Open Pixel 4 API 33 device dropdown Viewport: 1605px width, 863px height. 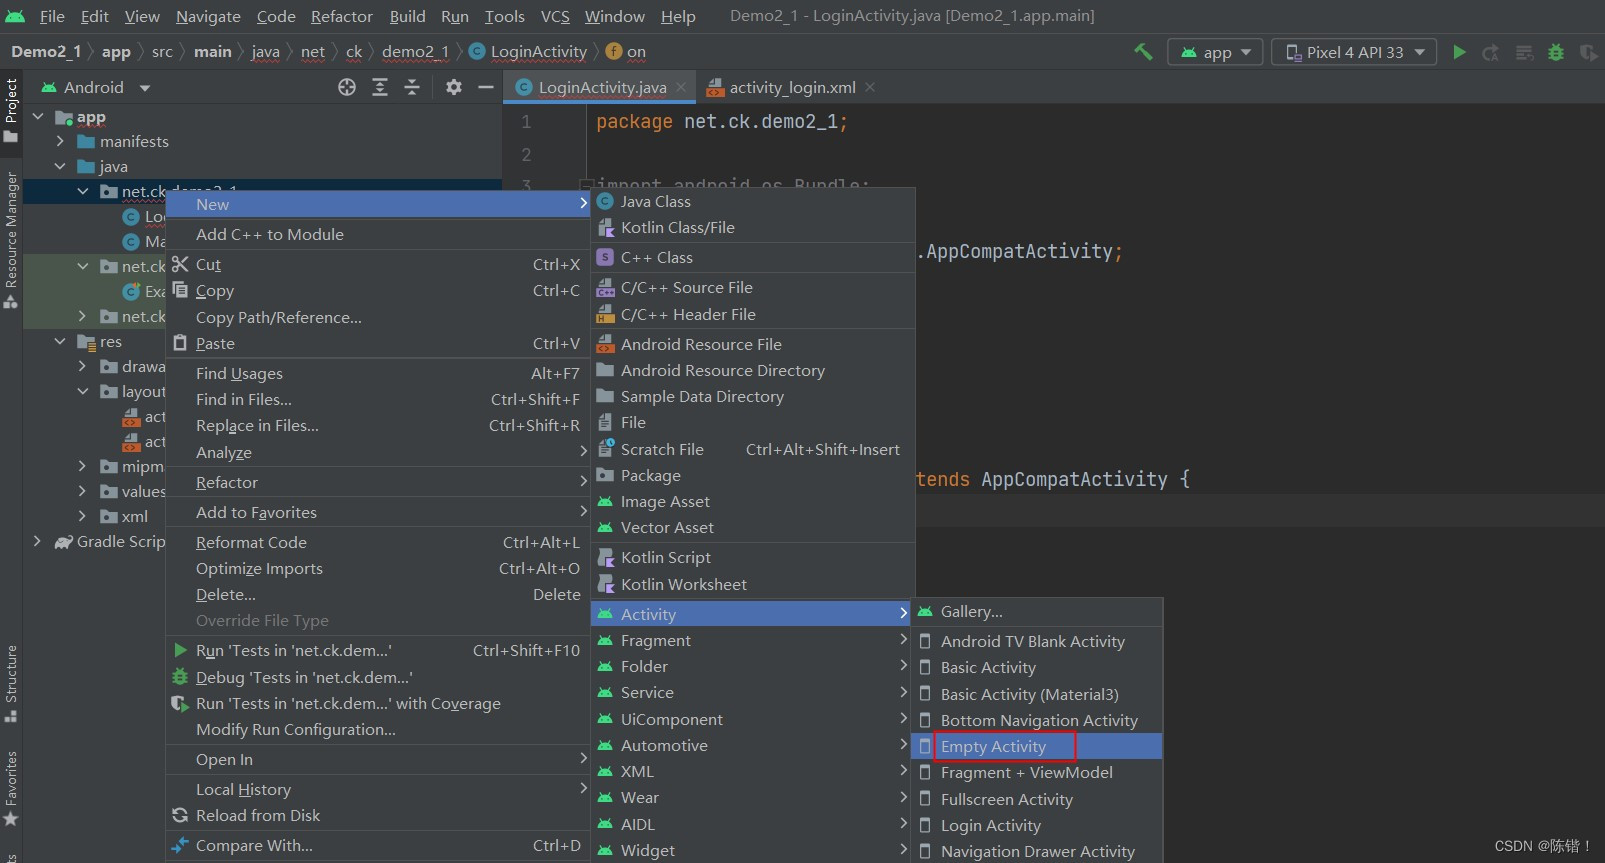tap(1354, 52)
